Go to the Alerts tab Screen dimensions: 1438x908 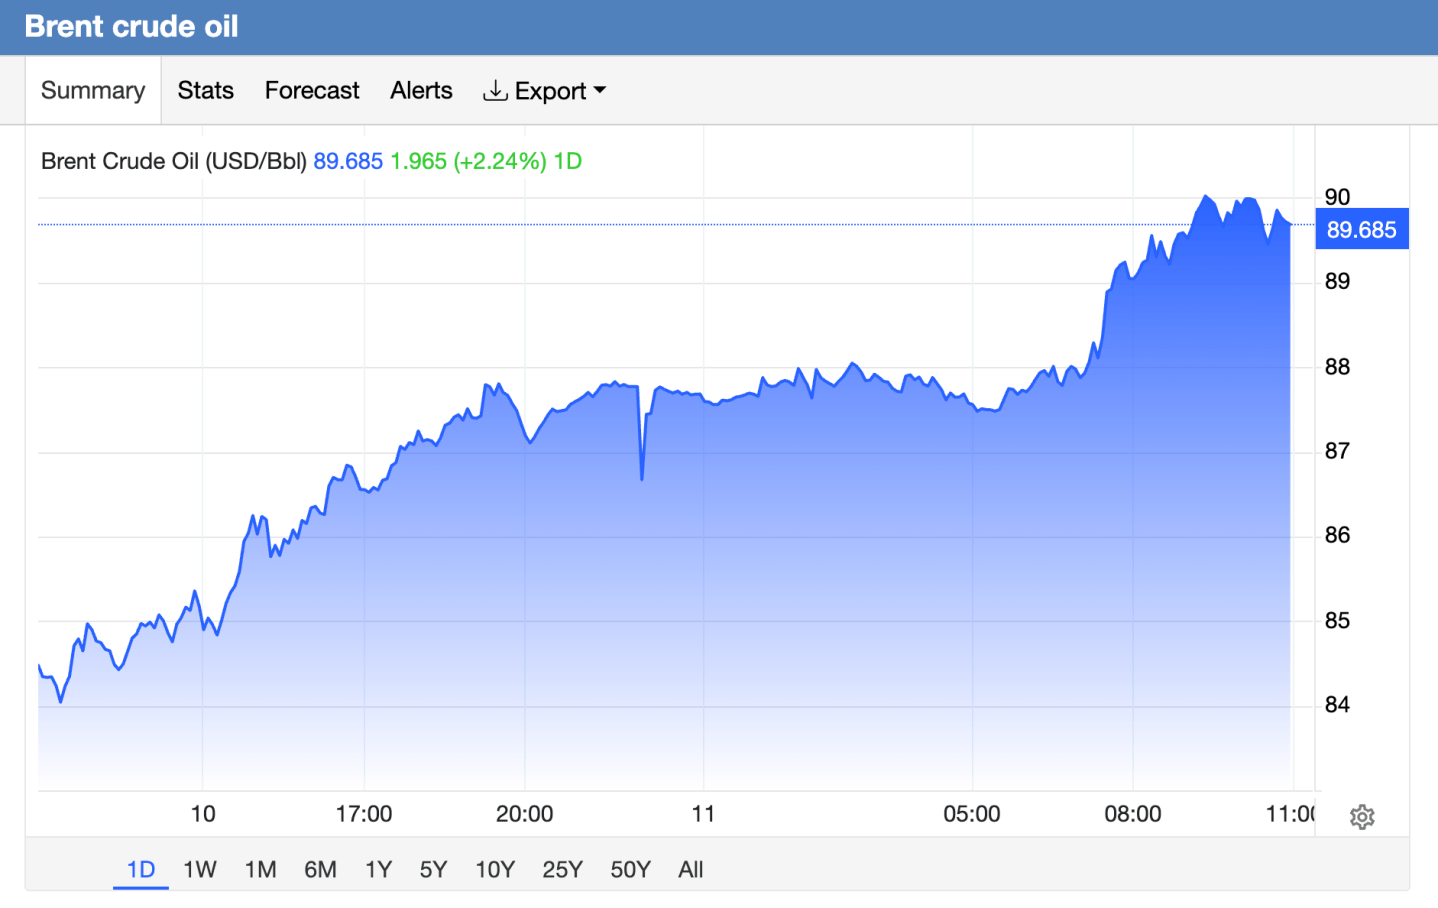click(x=421, y=90)
